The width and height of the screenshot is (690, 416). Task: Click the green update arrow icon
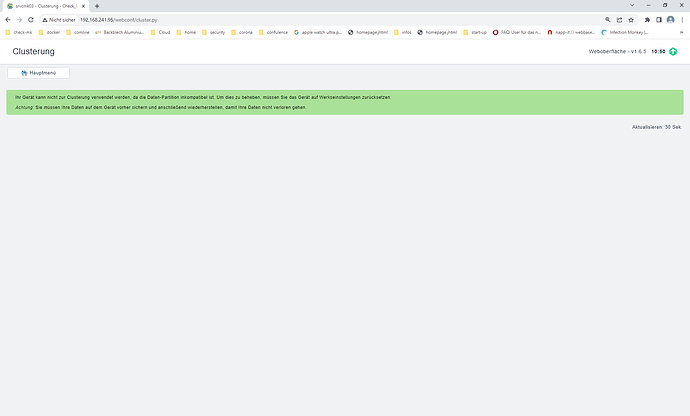(x=673, y=52)
